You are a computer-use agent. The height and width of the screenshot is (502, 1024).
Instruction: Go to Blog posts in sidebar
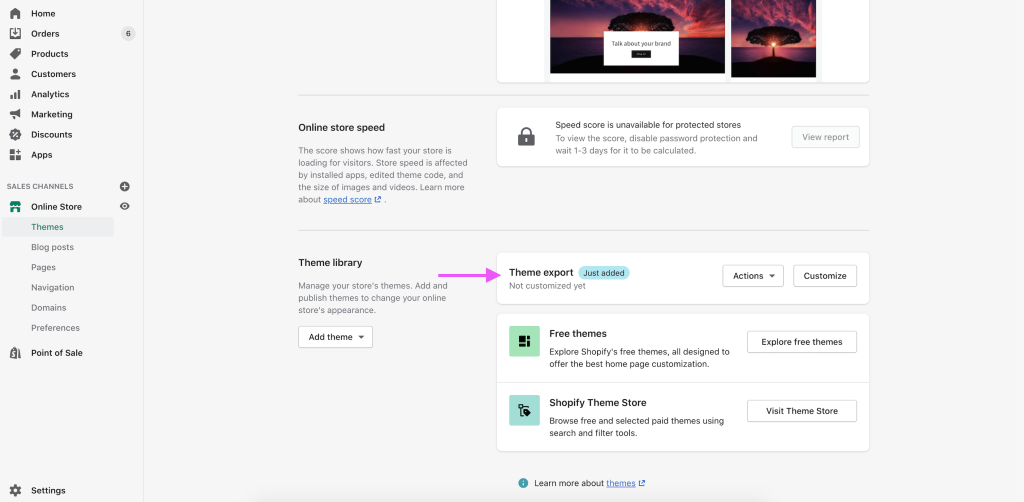tap(52, 247)
